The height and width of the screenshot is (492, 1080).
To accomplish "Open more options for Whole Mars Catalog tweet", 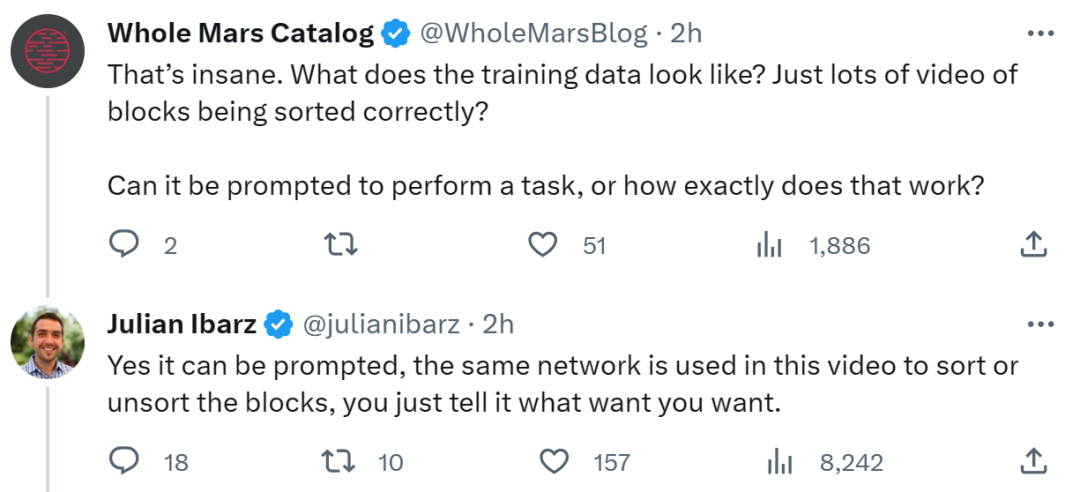I will 1041,33.
